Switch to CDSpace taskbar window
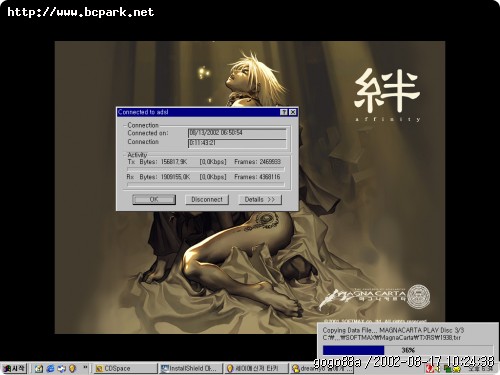500x375 pixels. pyautogui.click(x=125, y=368)
